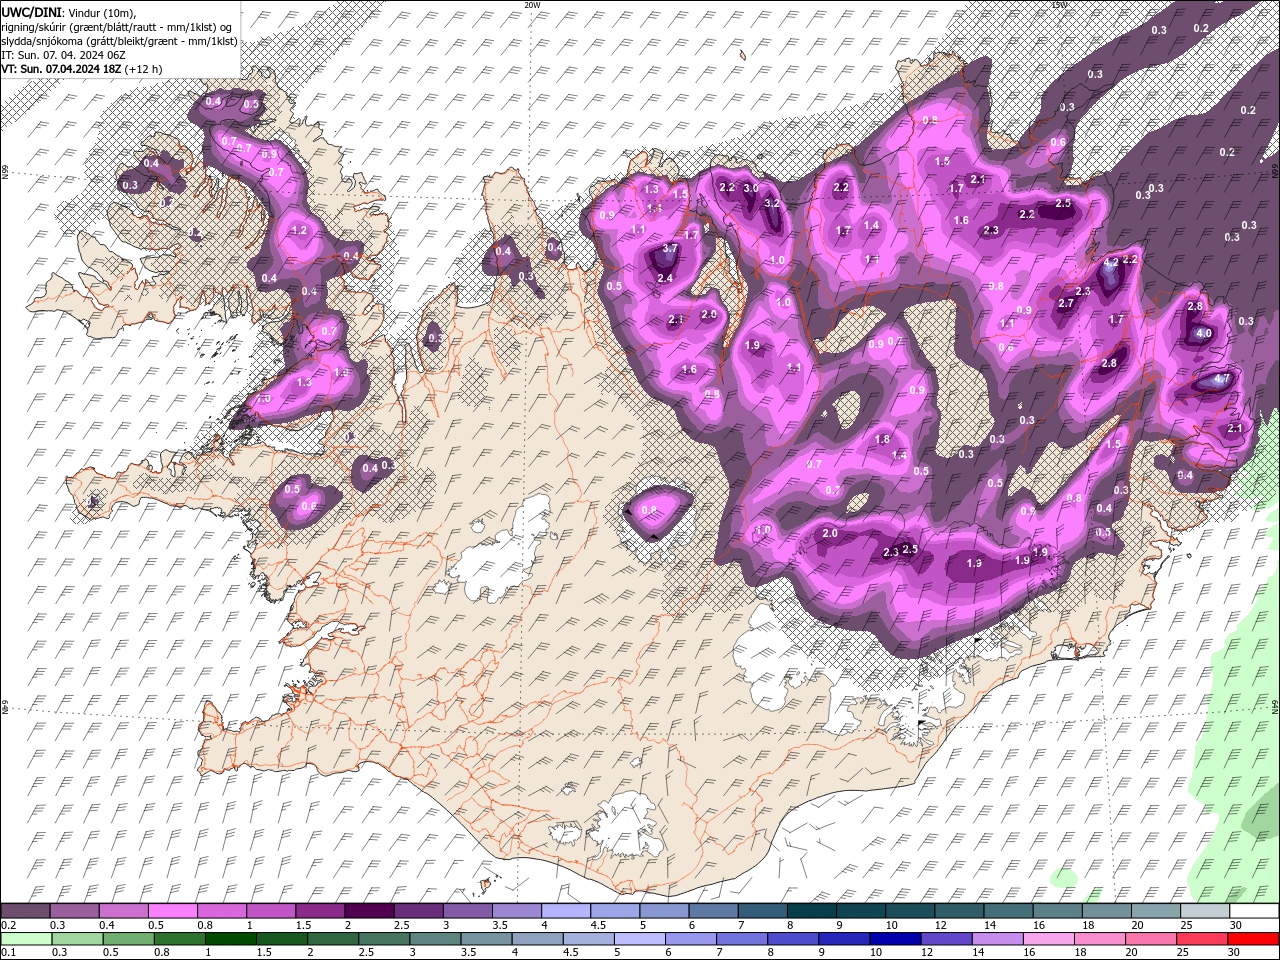Click the 'rigning/skúrir' description line
The height and width of the screenshot is (960, 1280).
click(118, 27)
